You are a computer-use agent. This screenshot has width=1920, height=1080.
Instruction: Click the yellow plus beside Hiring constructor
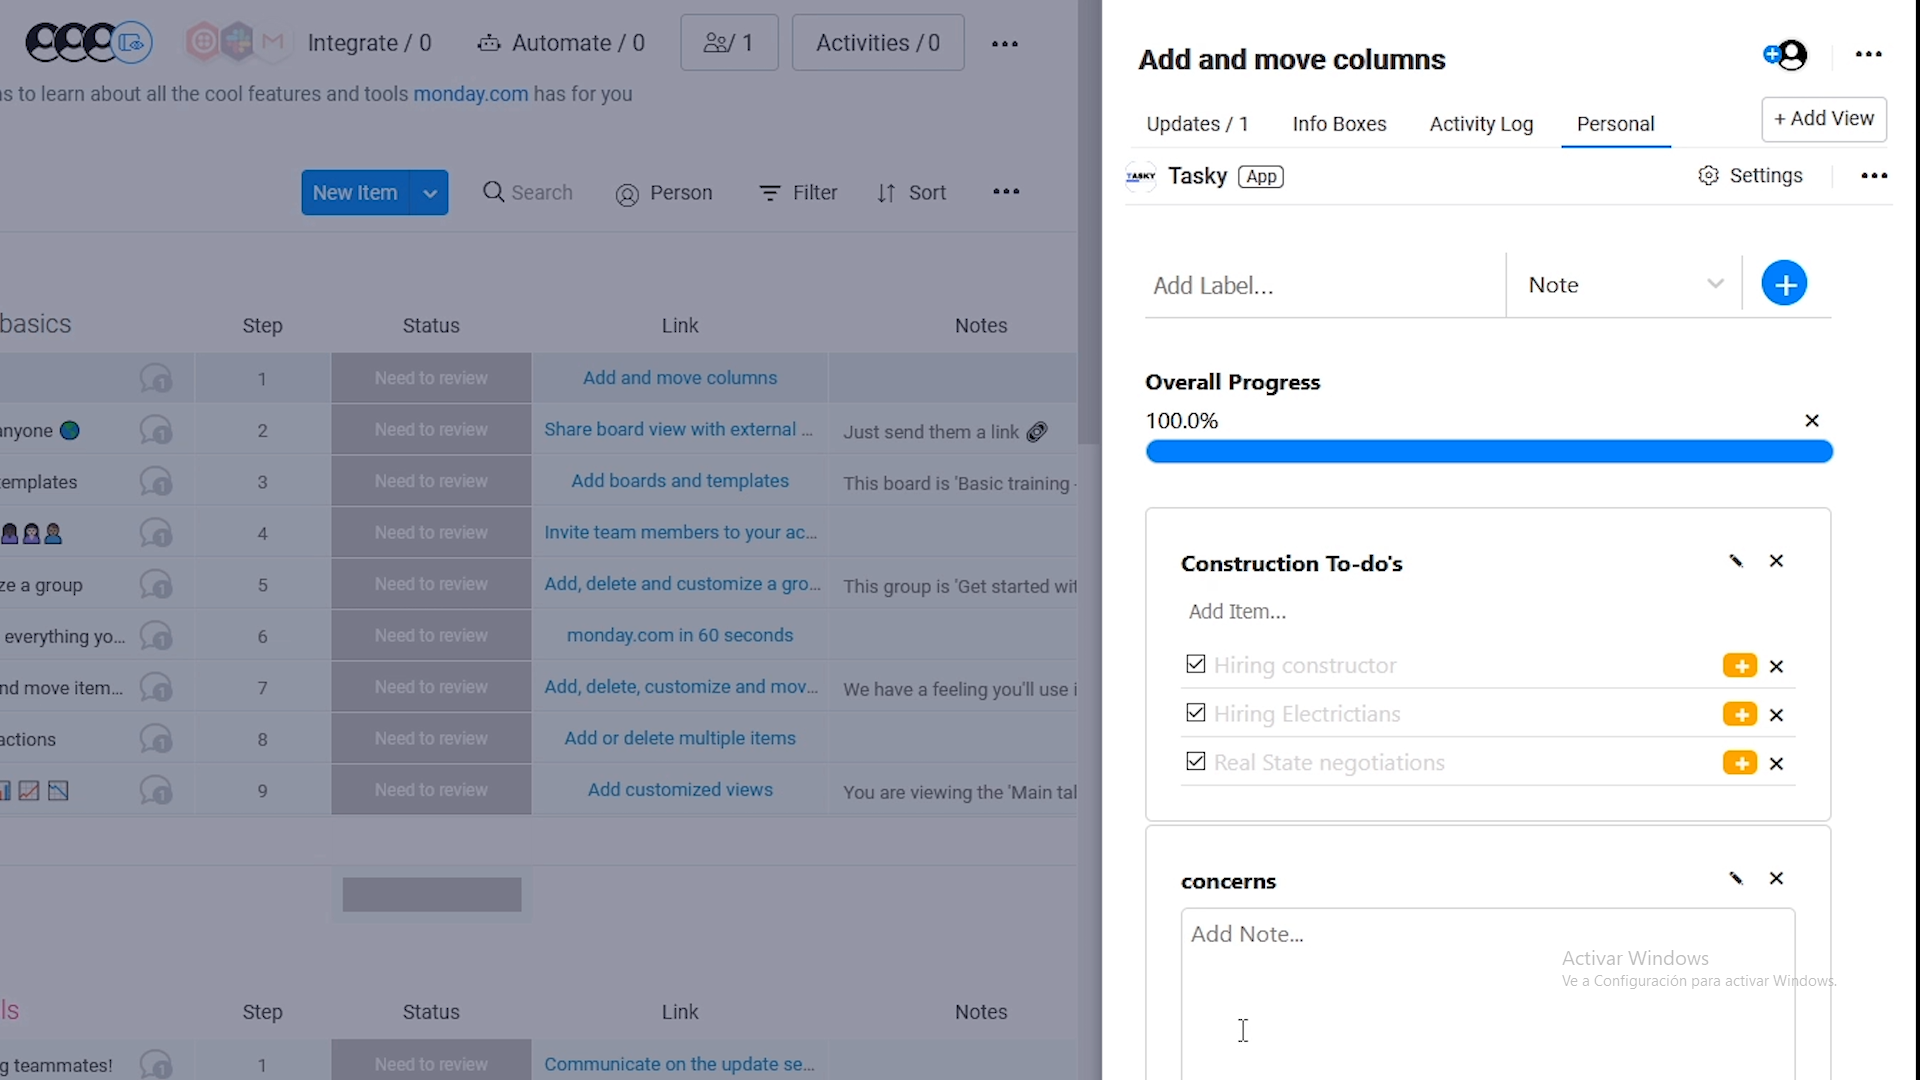[x=1739, y=666]
